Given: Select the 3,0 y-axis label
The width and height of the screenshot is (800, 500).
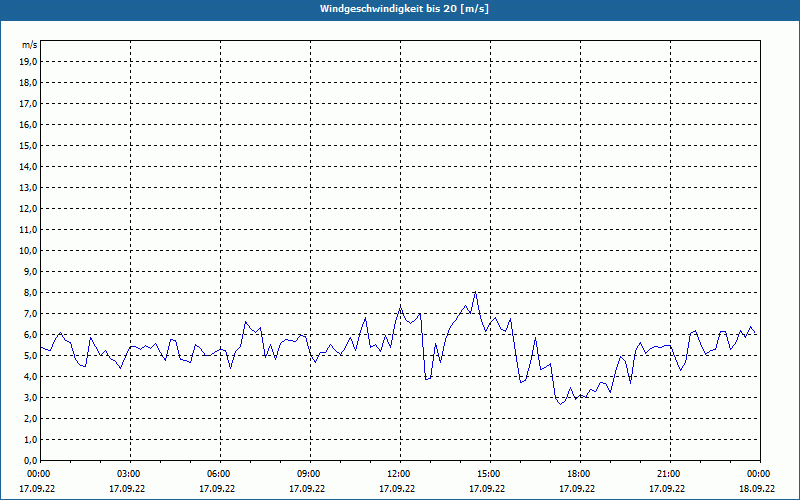Looking at the screenshot, I should coord(31,397).
